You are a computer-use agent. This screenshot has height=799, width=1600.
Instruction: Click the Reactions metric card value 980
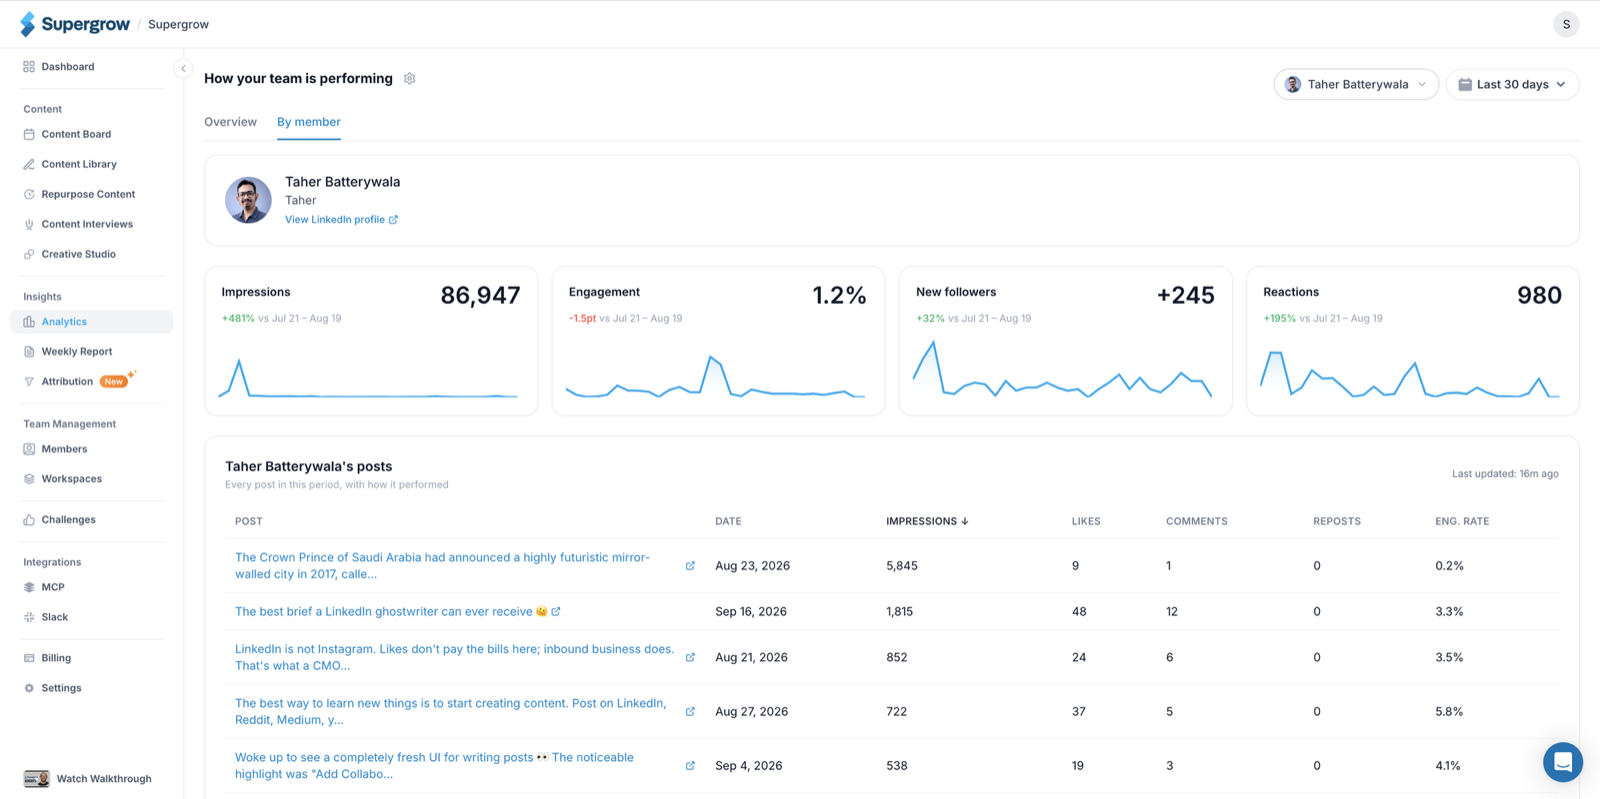click(1539, 296)
